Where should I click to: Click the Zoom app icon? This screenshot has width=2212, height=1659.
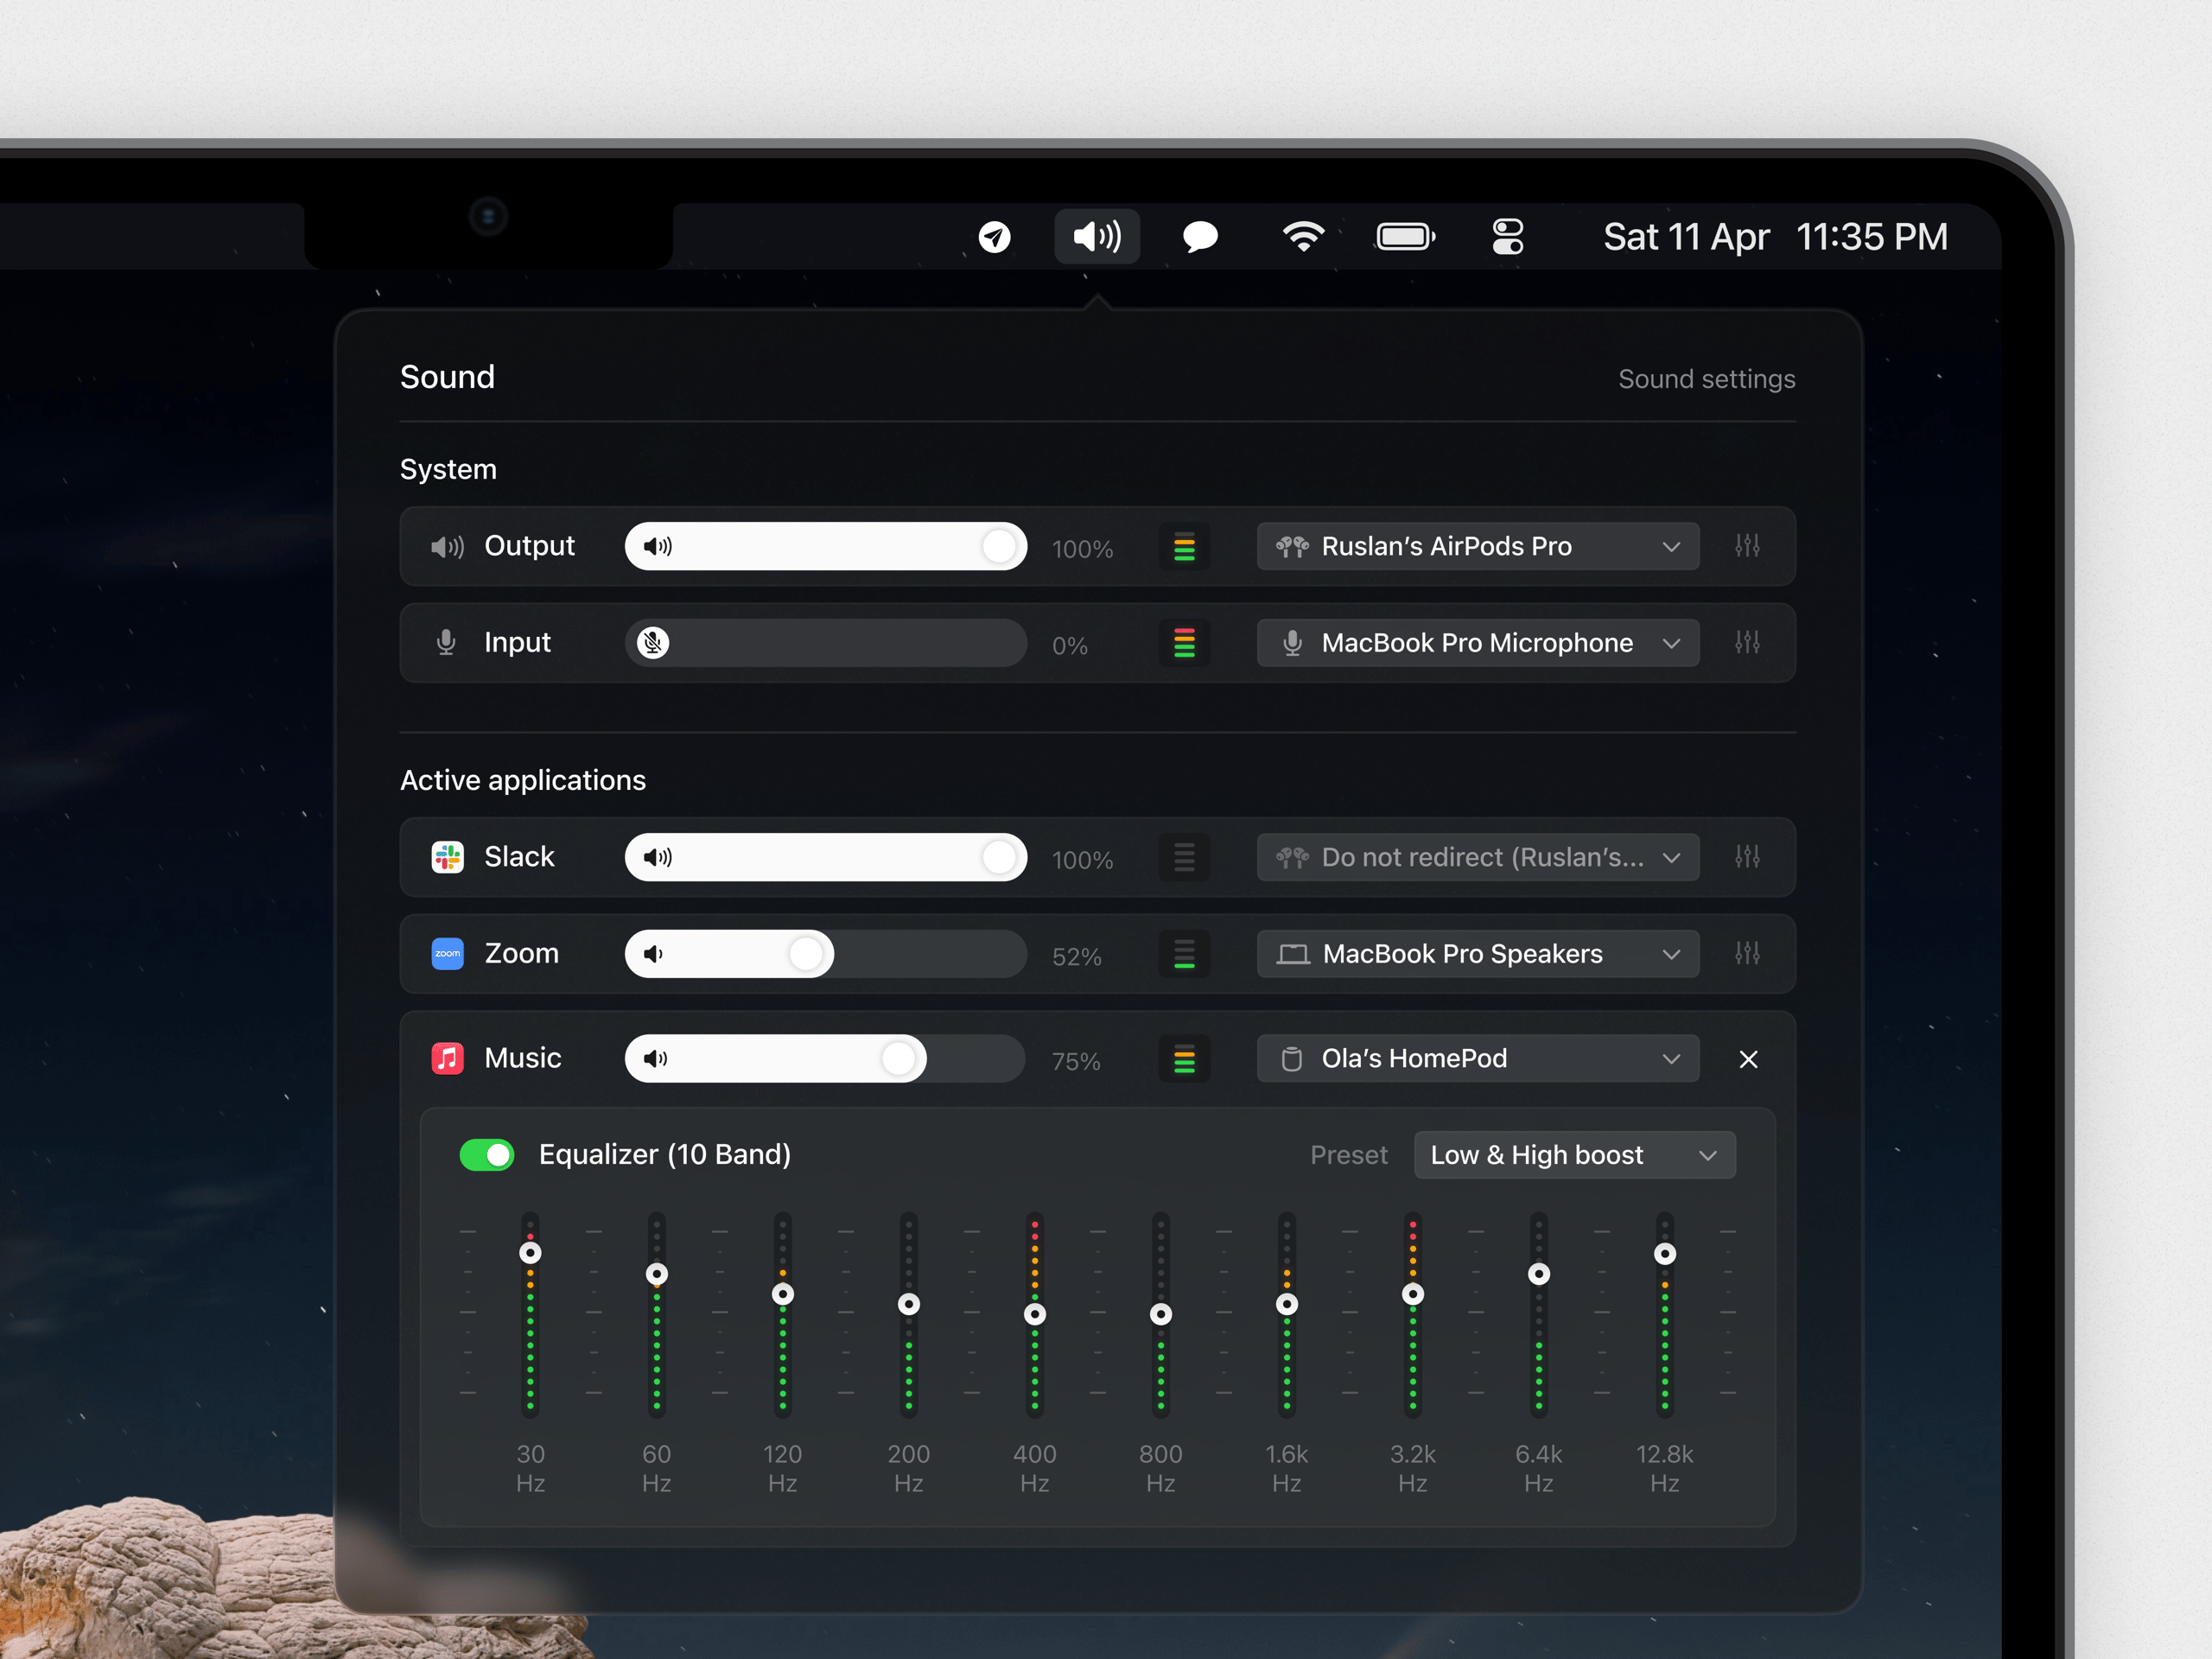tap(447, 954)
